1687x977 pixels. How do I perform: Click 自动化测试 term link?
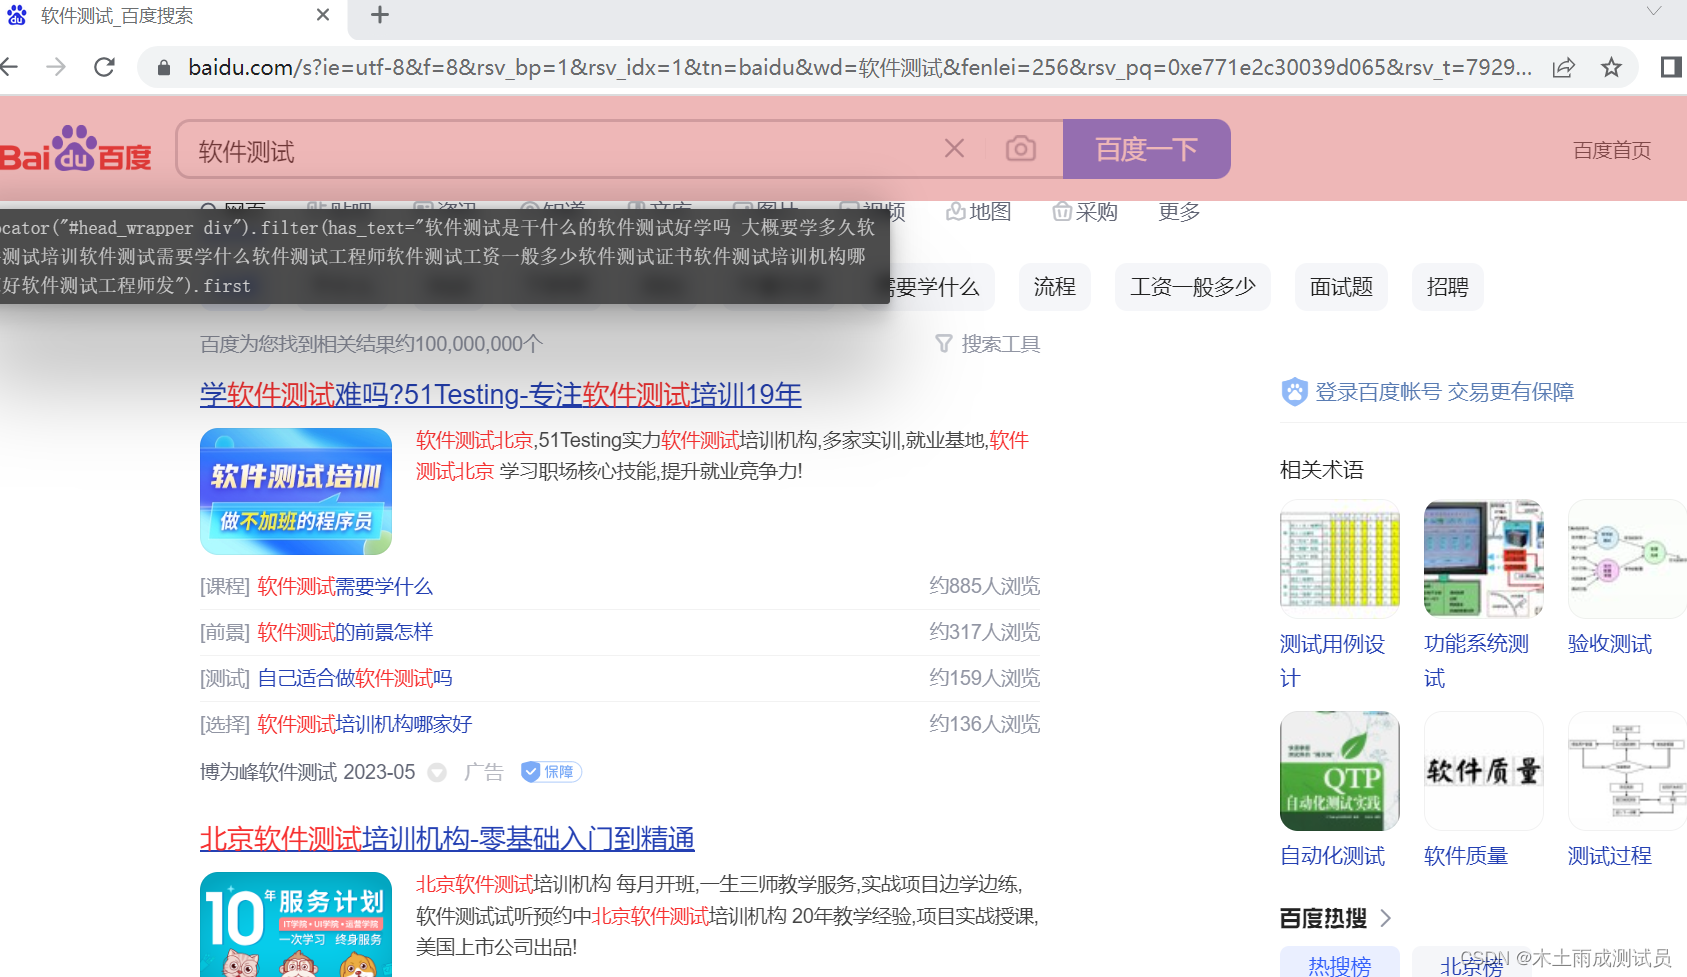pos(1332,856)
